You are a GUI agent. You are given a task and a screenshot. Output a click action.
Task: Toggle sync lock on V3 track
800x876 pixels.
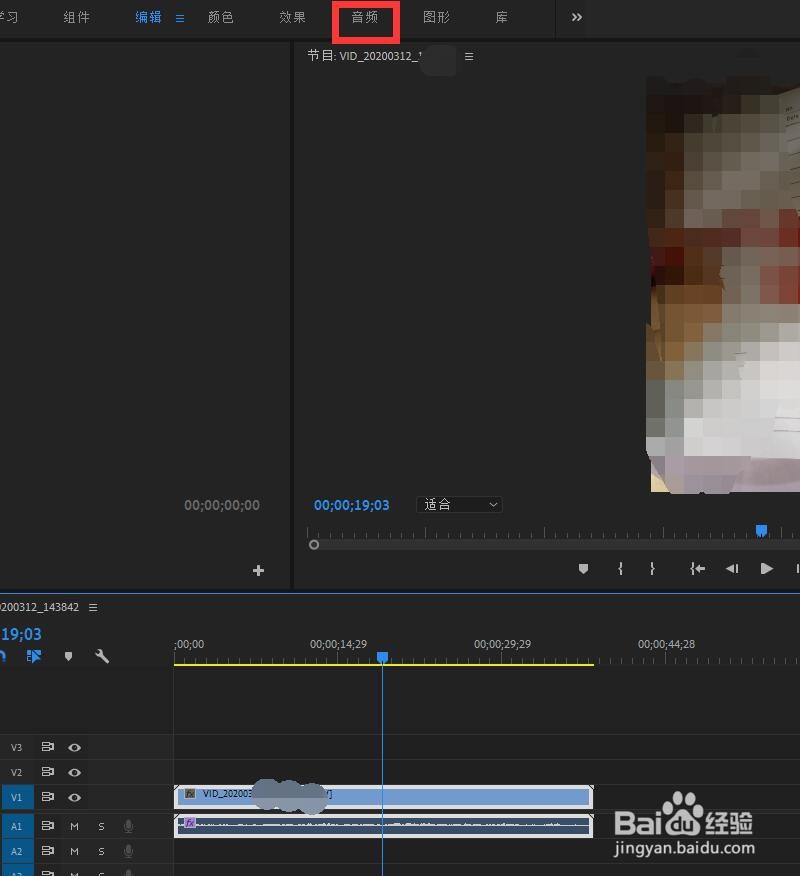coord(47,747)
